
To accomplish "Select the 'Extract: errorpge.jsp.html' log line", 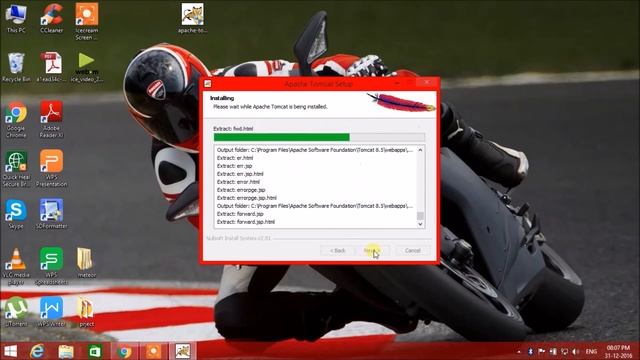I will 247,198.
